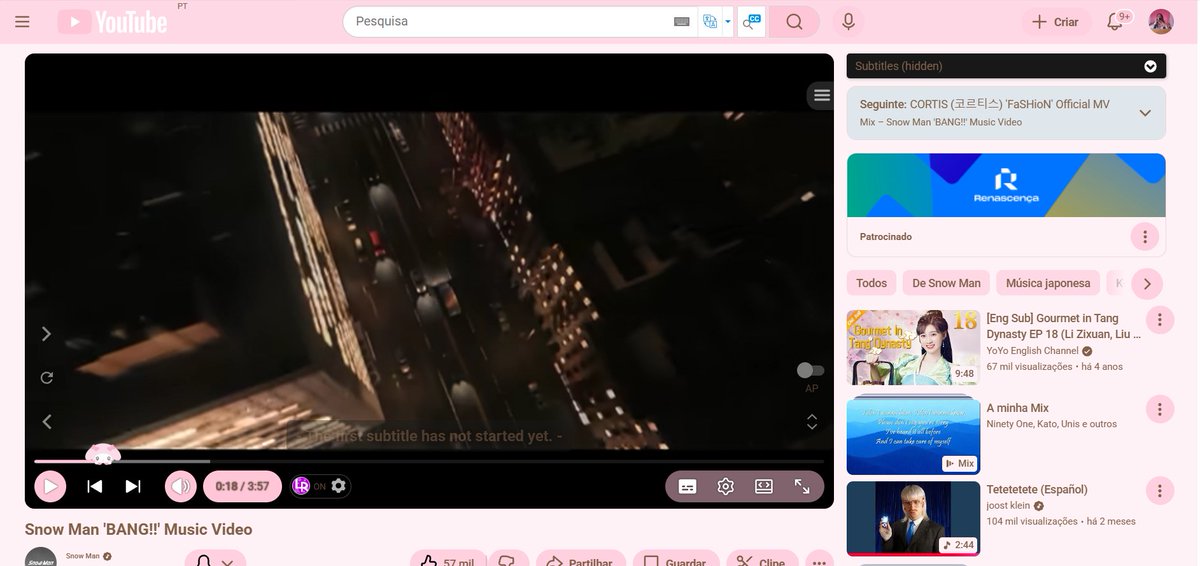Click the Clipe button
The height and width of the screenshot is (566, 1200).
(763, 560)
